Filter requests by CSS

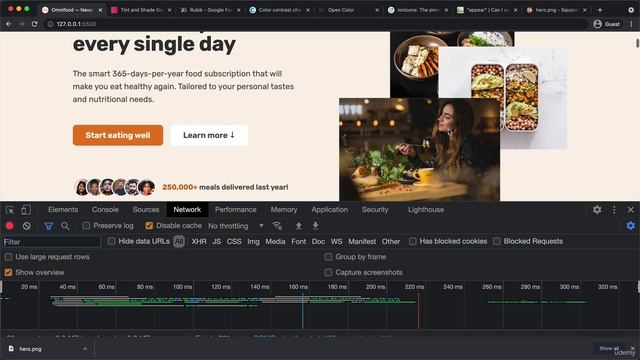(x=234, y=241)
